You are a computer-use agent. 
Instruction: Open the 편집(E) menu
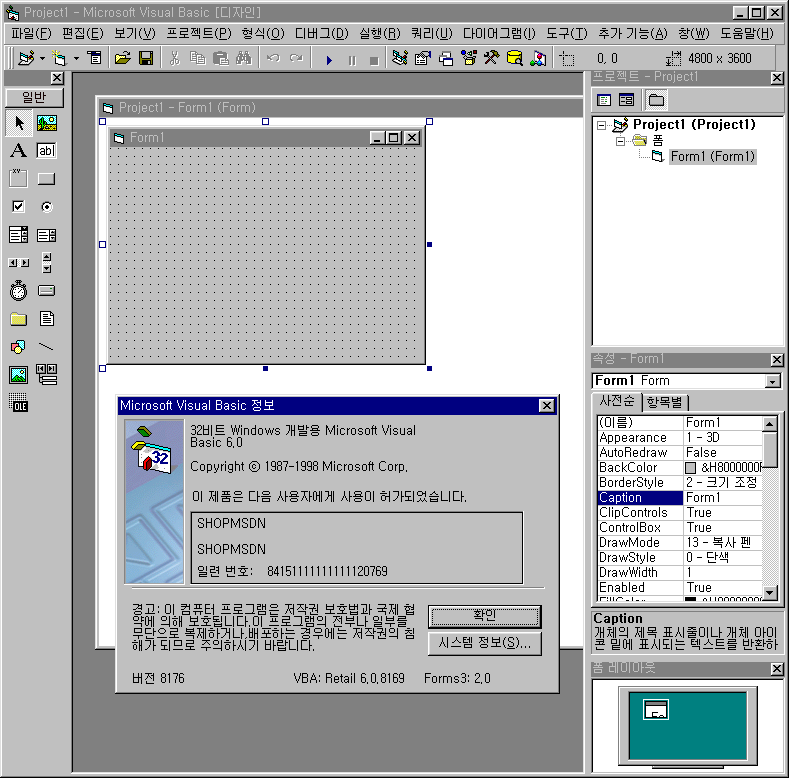pyautogui.click(x=83, y=34)
